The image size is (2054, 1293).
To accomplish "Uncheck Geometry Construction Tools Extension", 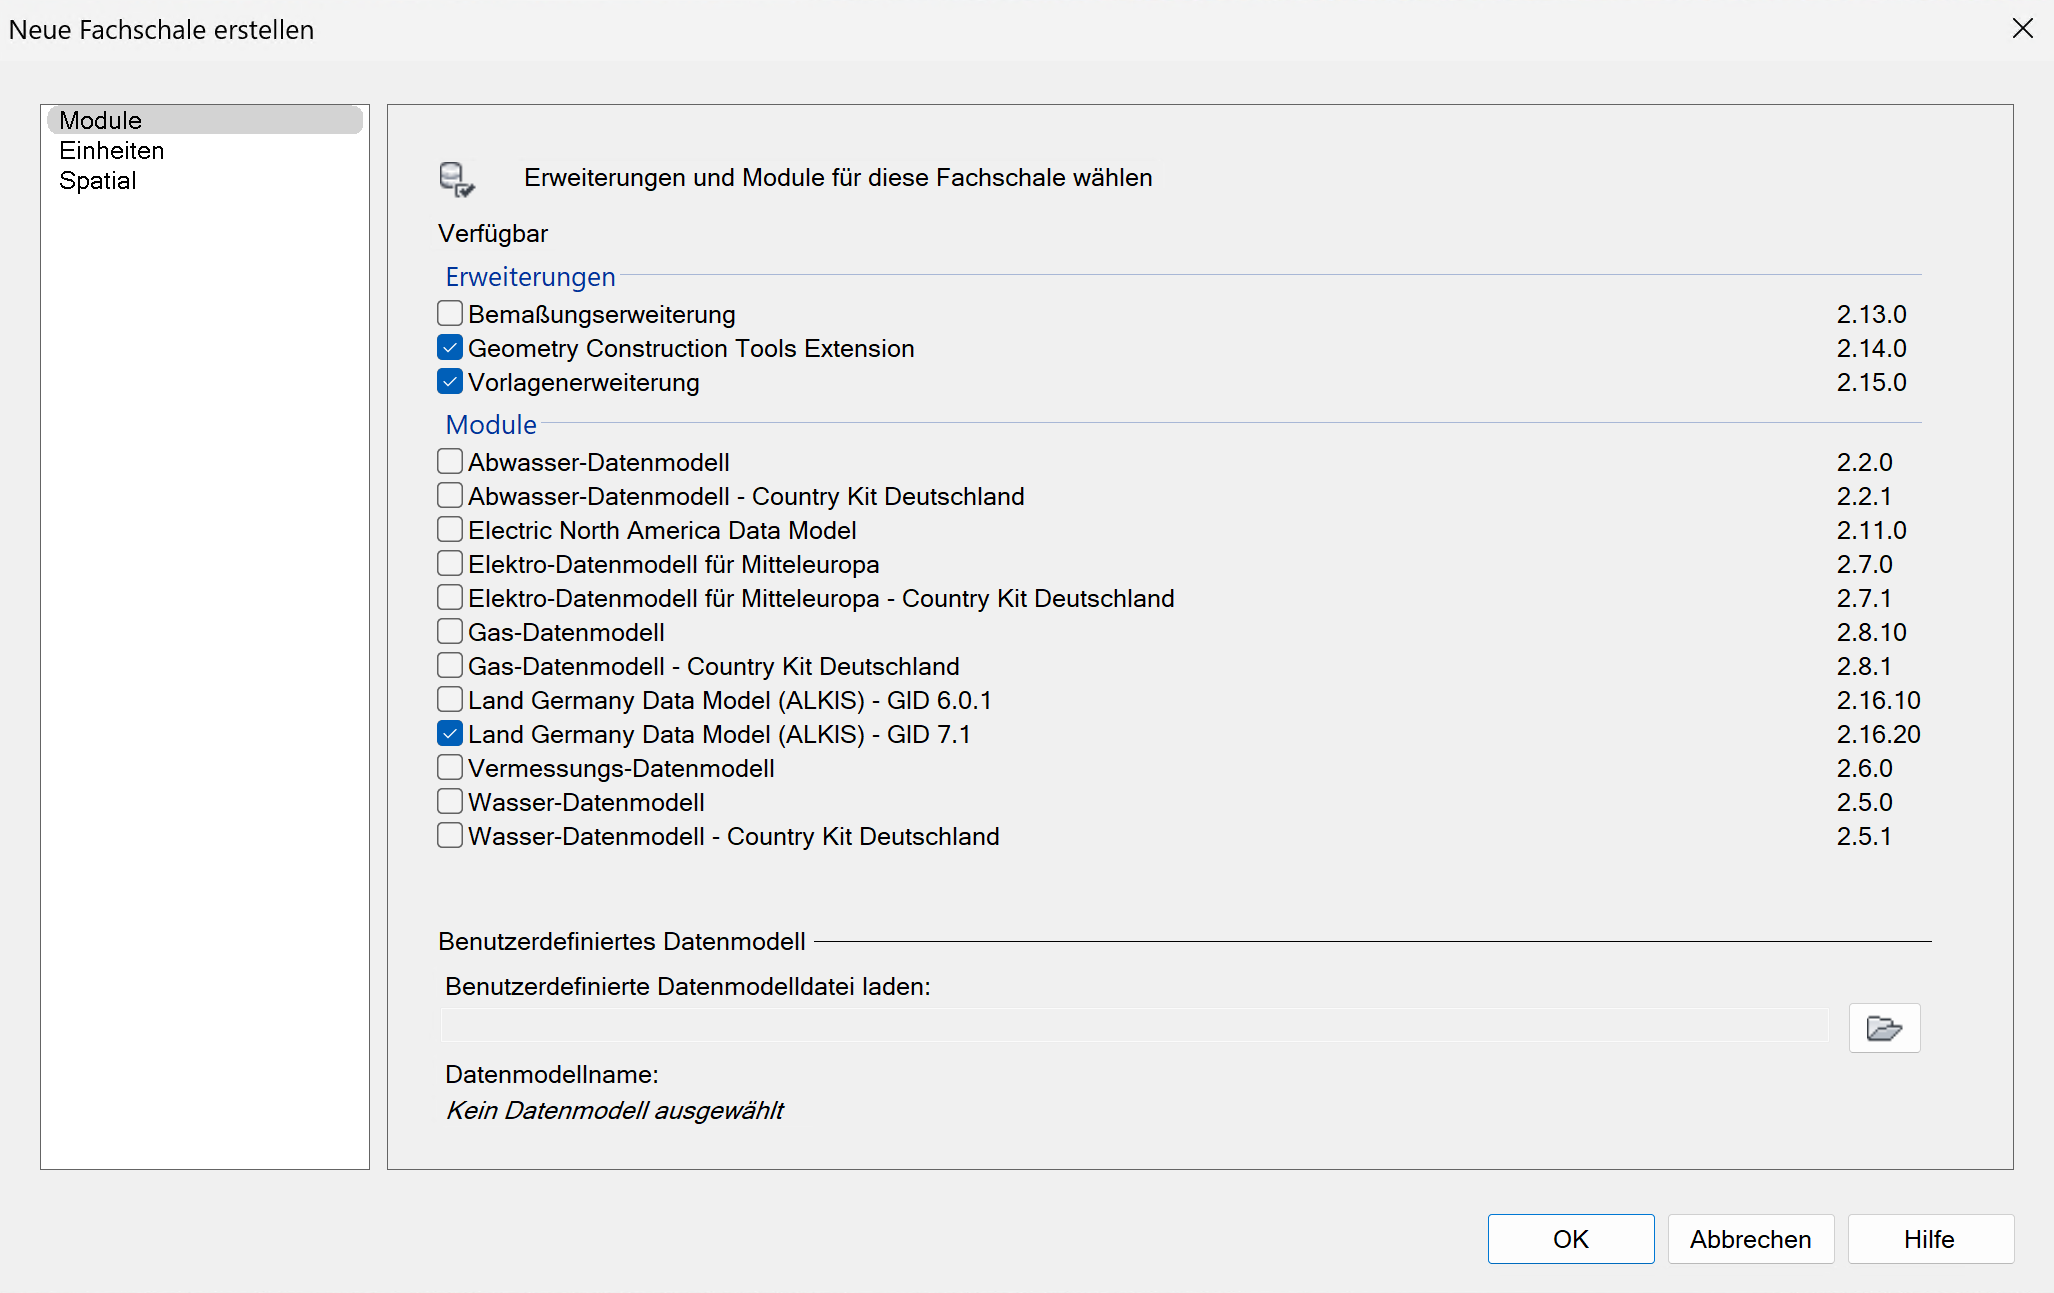I will (x=450, y=348).
